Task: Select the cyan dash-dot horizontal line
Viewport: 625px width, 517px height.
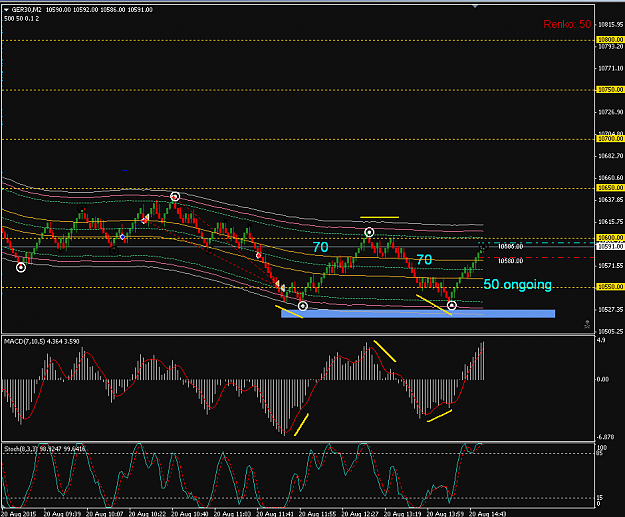Action: point(536,242)
